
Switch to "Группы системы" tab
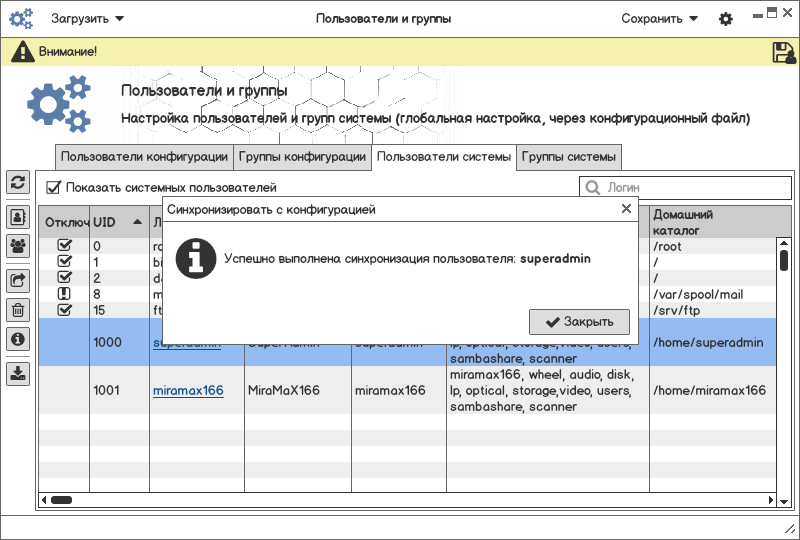pyautogui.click(x=568, y=157)
